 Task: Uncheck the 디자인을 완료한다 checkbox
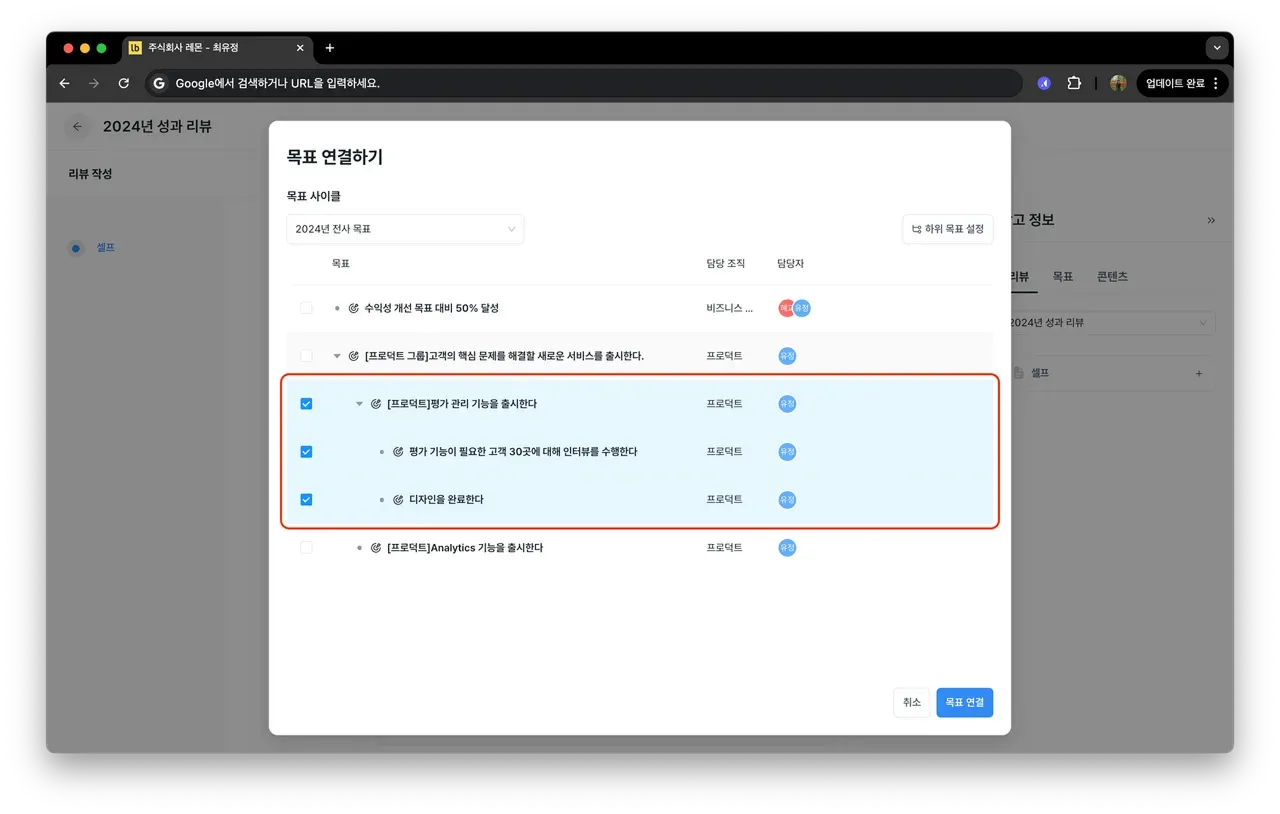click(306, 499)
